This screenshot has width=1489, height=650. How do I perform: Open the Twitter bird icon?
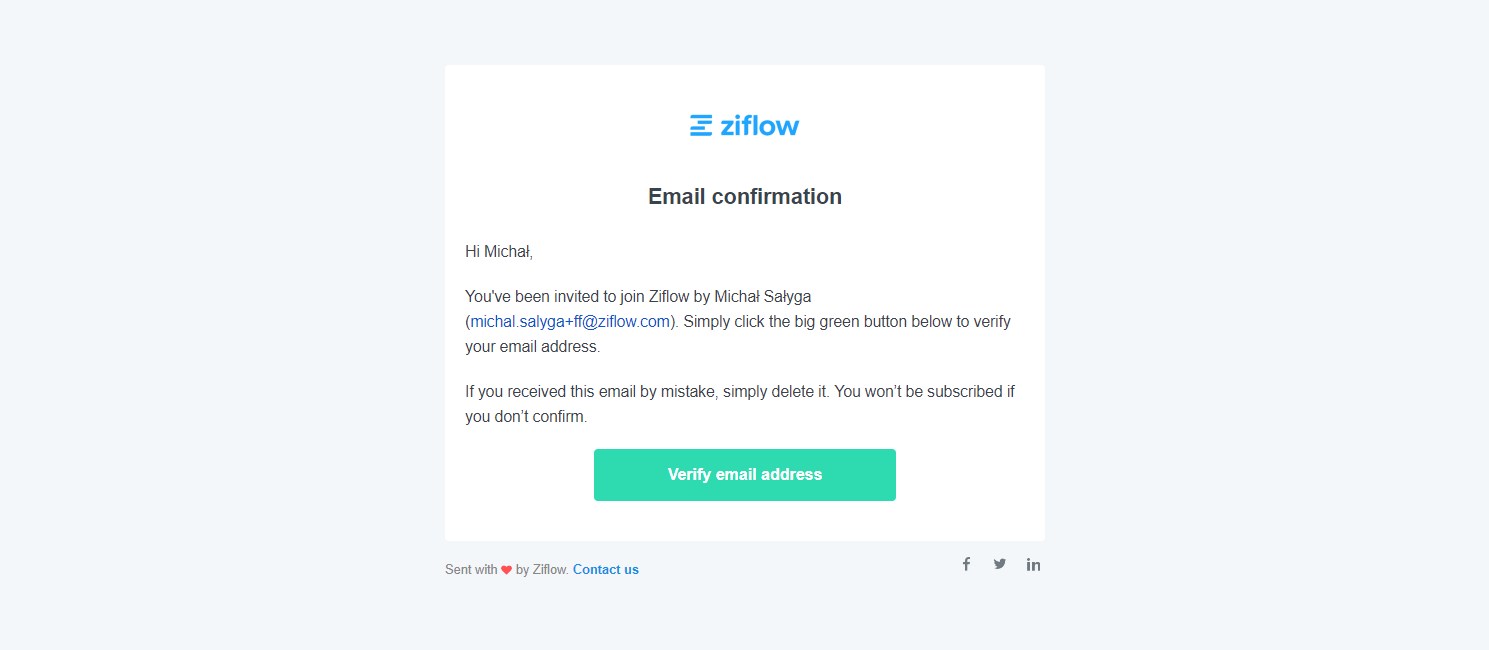coord(999,564)
